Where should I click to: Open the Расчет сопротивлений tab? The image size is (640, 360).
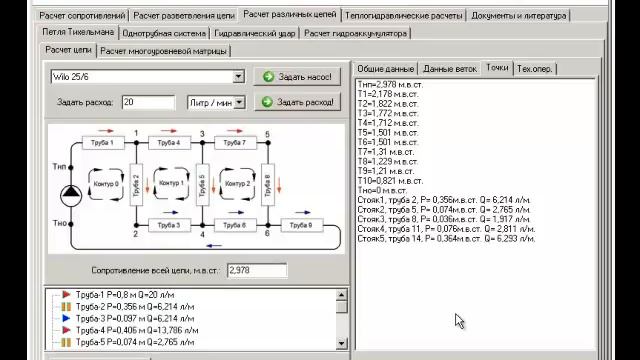click(82, 16)
